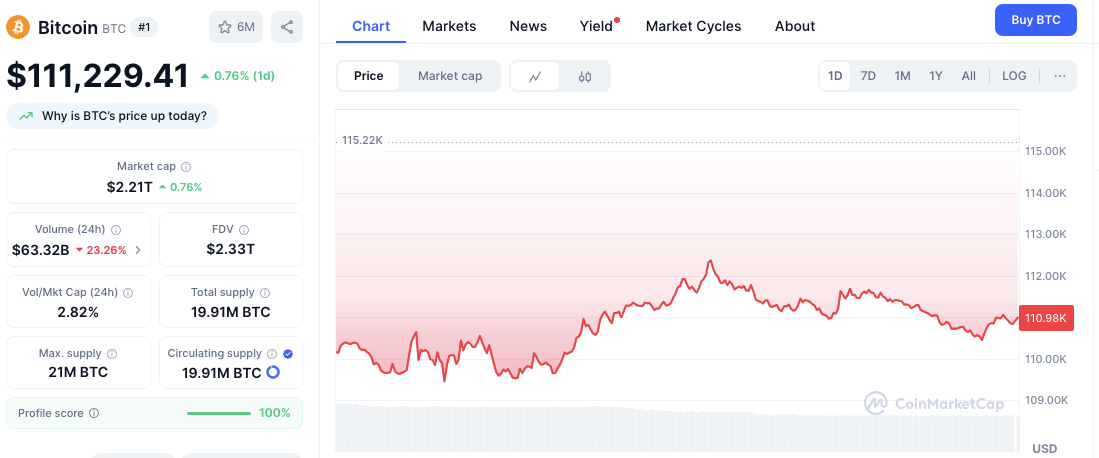Click the Max. supply info icon
Screen dimensions: 1099x458
(112, 354)
